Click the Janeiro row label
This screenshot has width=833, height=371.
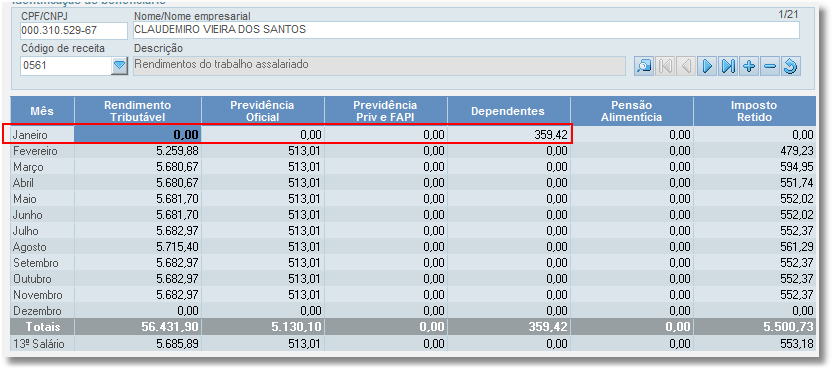point(42,135)
